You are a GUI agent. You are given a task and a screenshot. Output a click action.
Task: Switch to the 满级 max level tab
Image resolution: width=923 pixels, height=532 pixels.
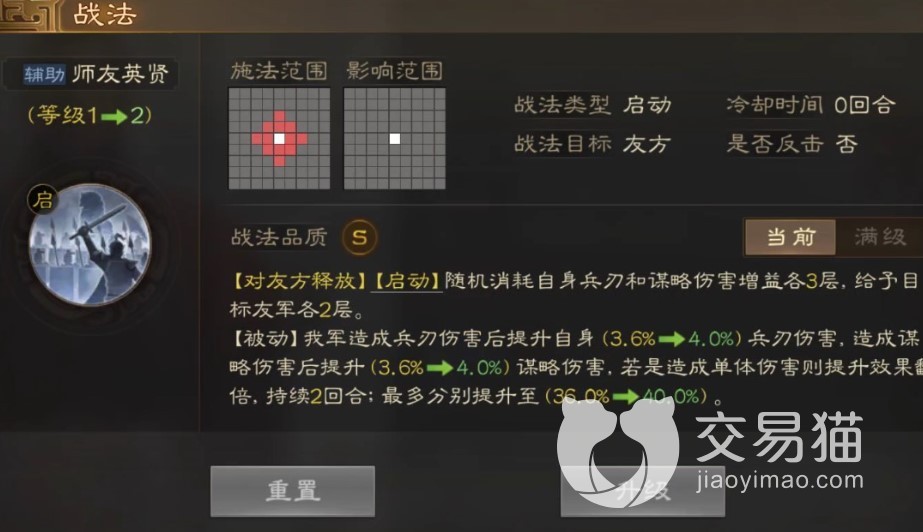(880, 237)
